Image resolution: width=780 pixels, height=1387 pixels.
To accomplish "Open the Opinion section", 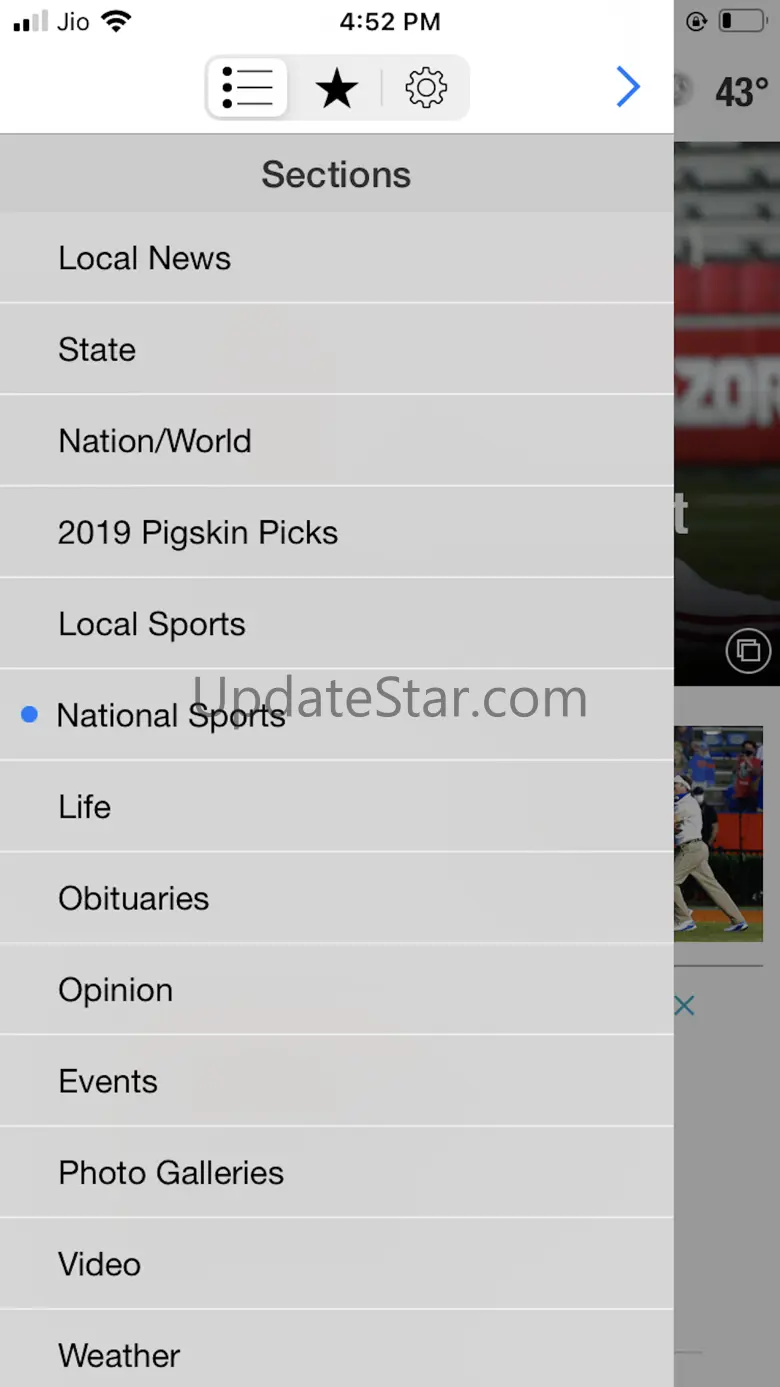I will (x=337, y=990).
